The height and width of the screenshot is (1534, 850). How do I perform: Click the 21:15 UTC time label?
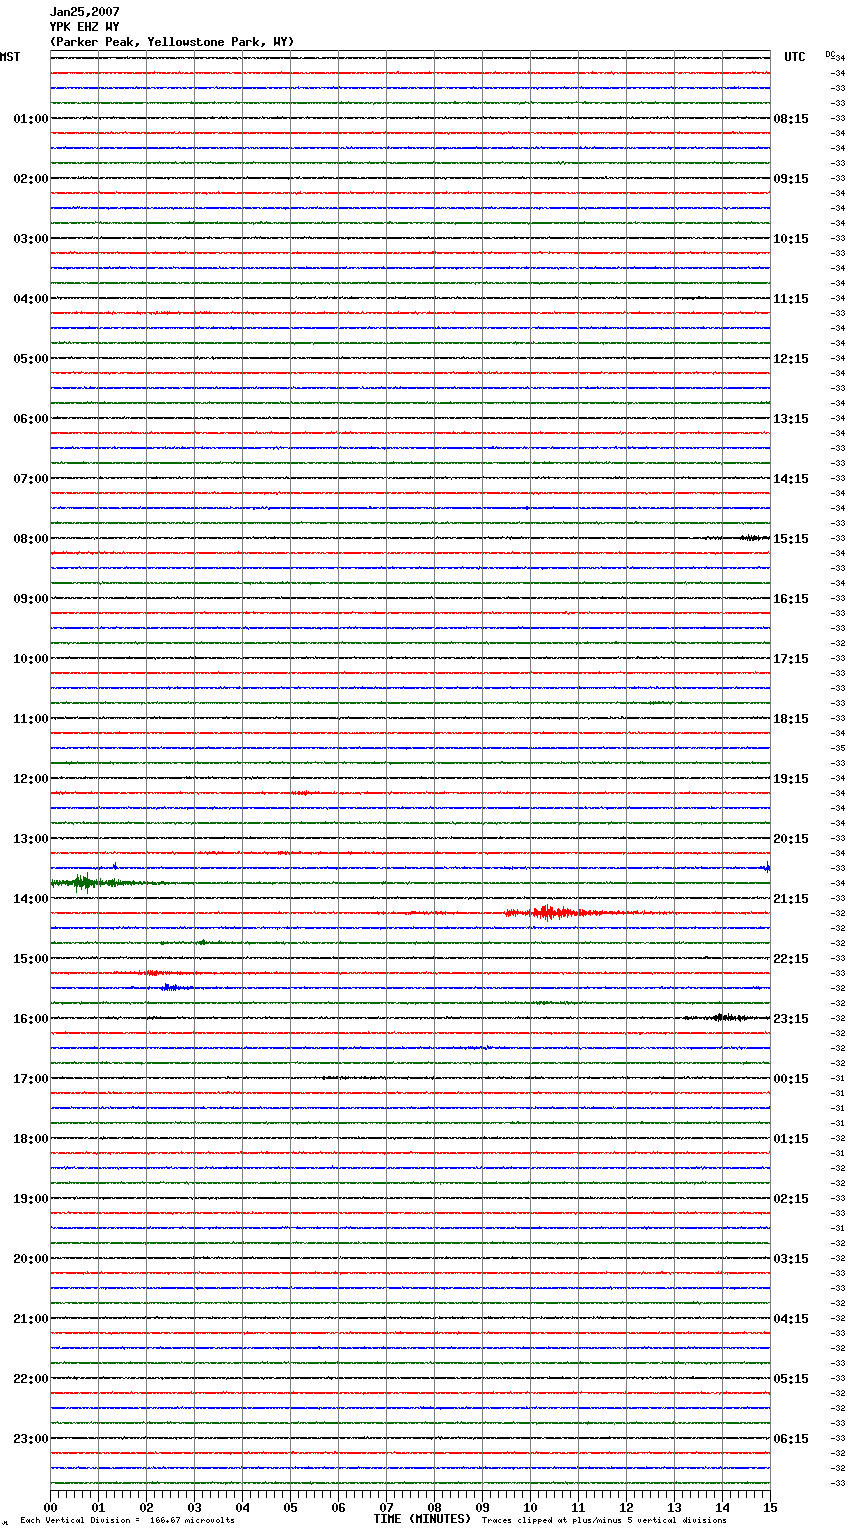[791, 899]
